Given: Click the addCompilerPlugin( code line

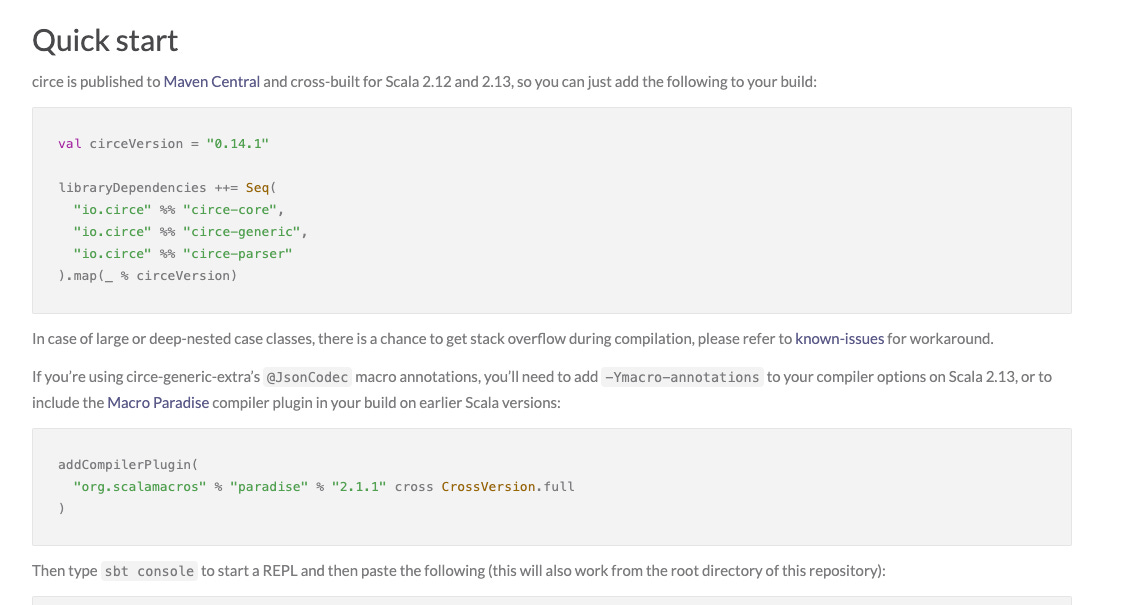Looking at the screenshot, I should 127,465.
